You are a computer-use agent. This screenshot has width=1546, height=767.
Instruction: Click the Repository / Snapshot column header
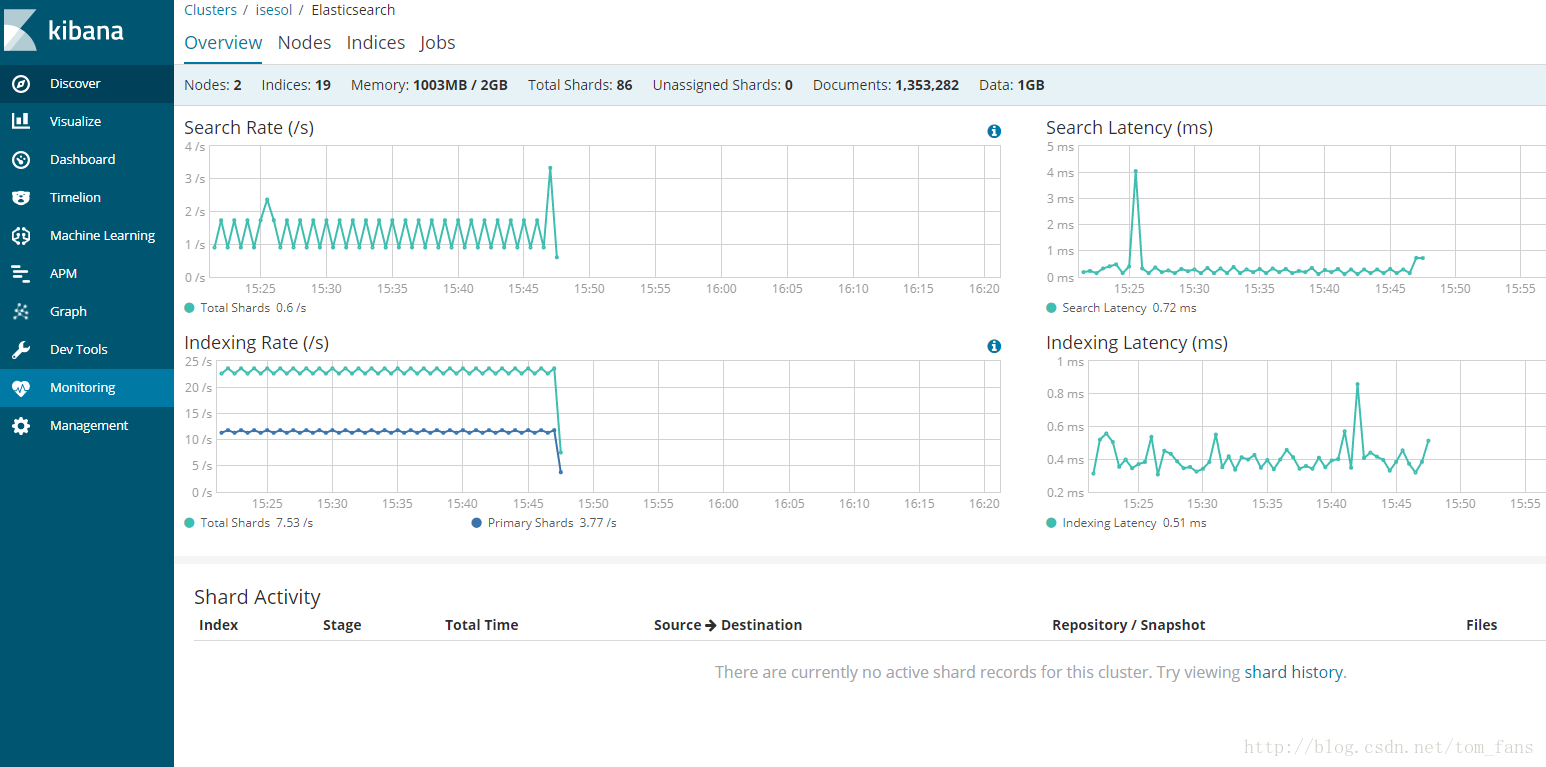click(1128, 625)
